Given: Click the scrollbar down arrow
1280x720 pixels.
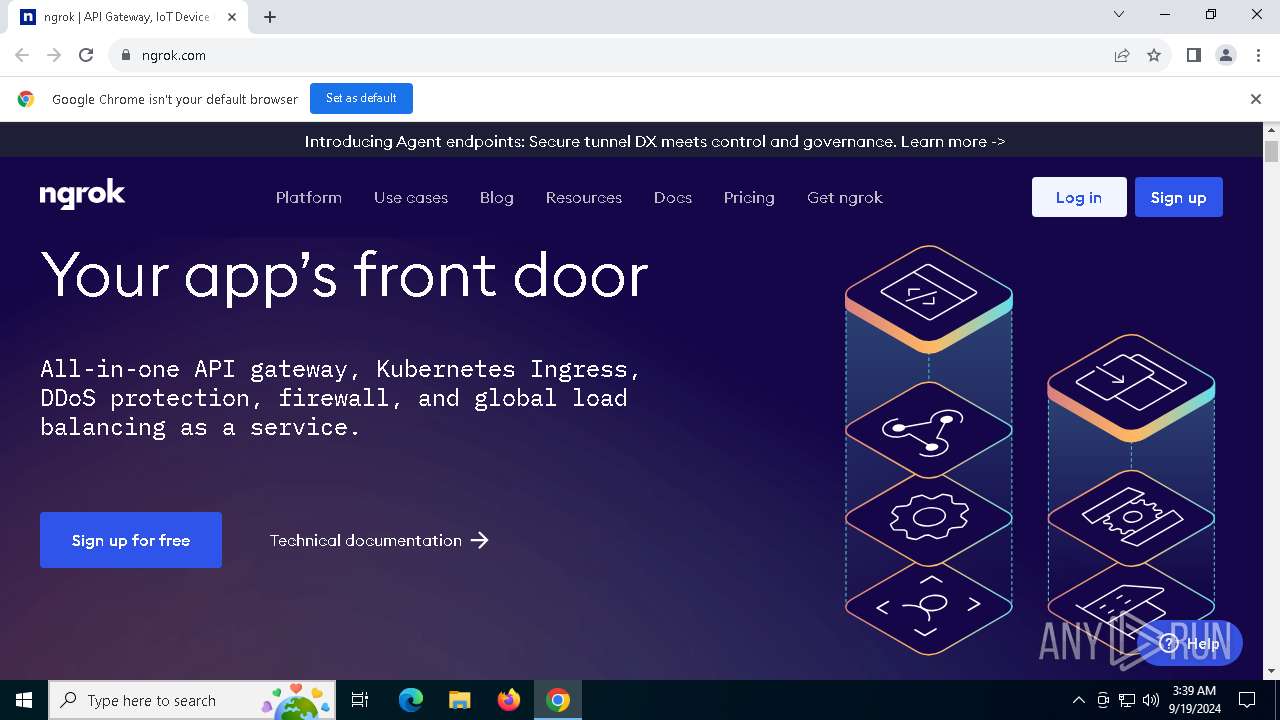Looking at the screenshot, I should pyautogui.click(x=1272, y=671).
